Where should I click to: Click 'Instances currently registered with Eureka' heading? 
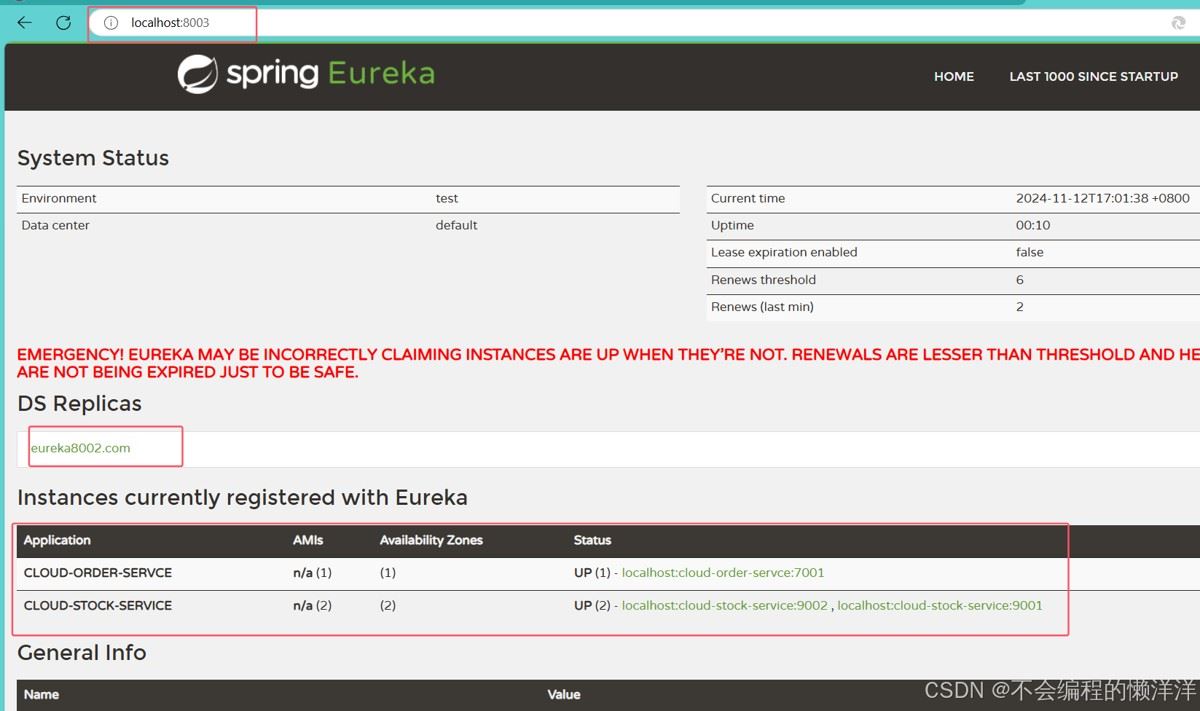pos(242,498)
